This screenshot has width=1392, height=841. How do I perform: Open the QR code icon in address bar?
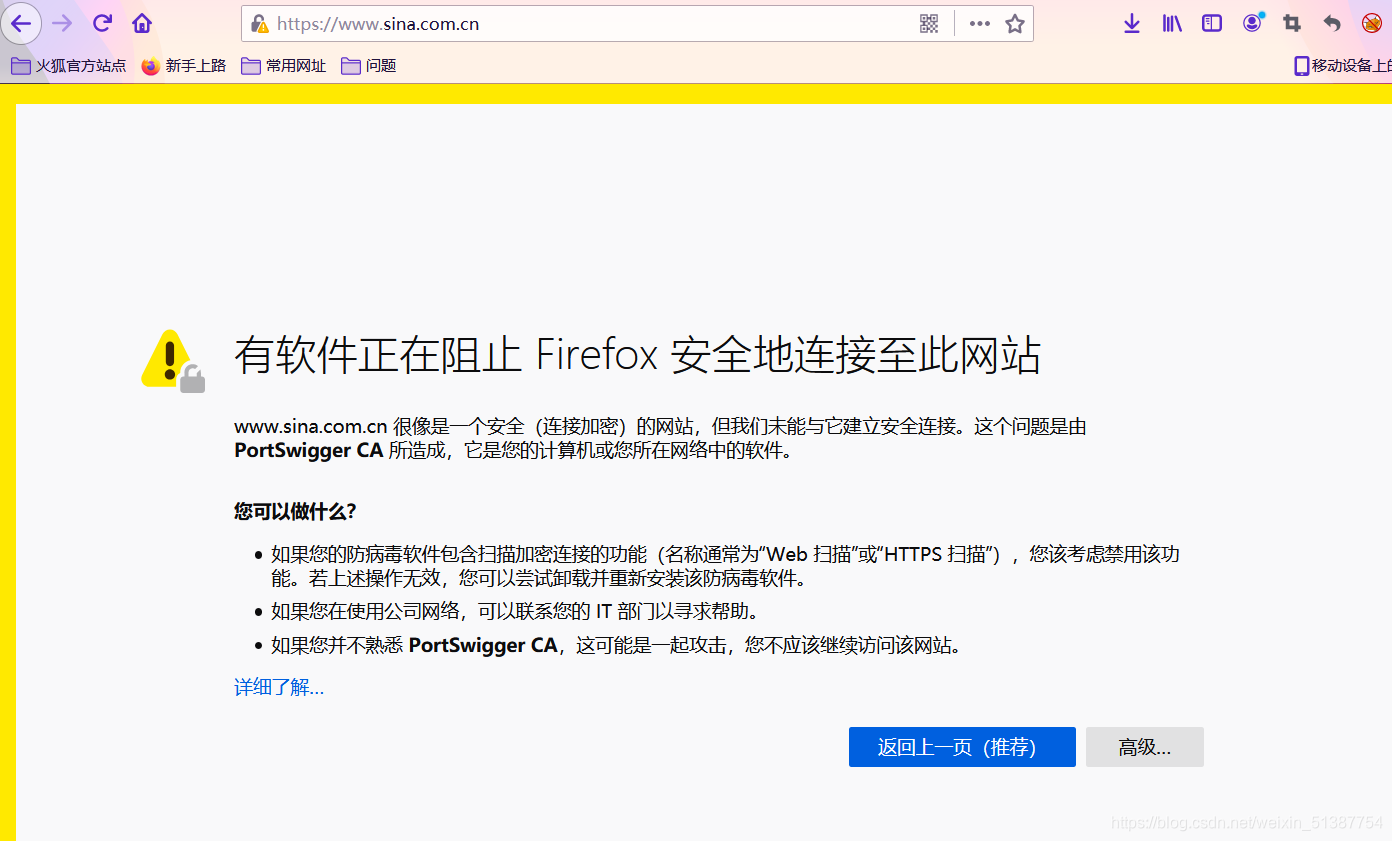tap(929, 24)
